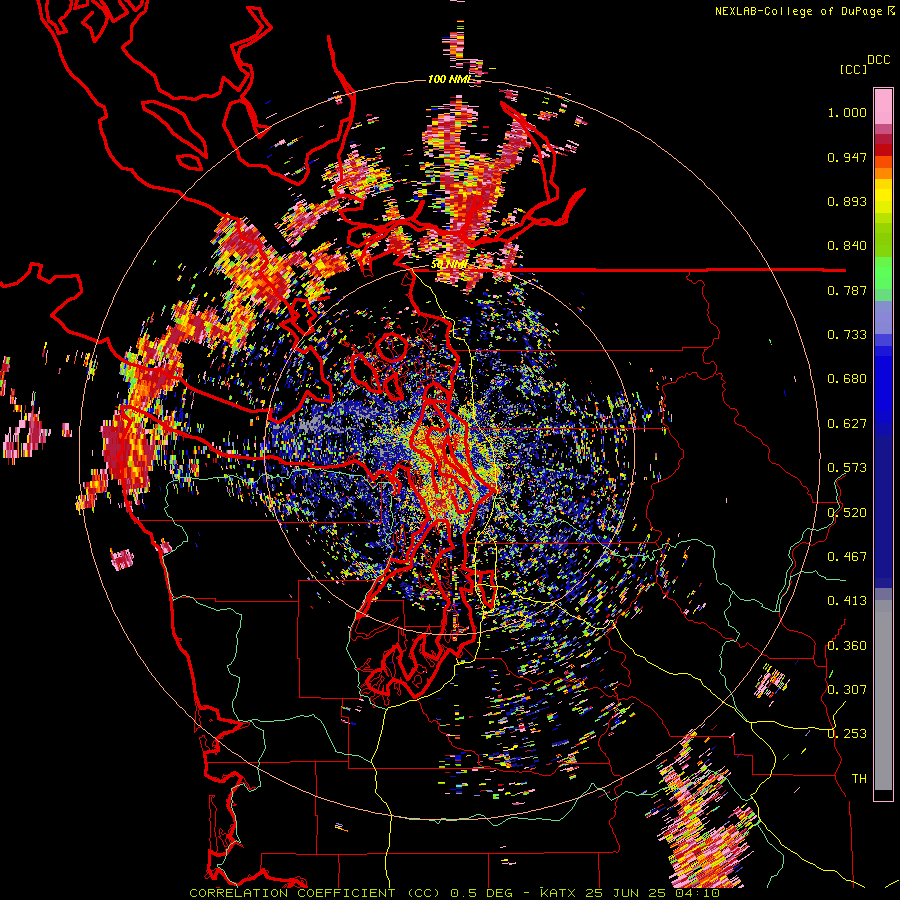This screenshot has width=900, height=900.
Task: Pick the bright green color bar segment
Action: click(883, 273)
